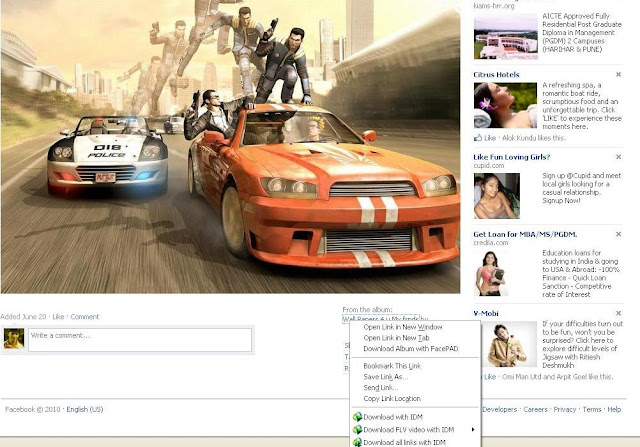The width and height of the screenshot is (640, 447).
Task: Open the Developers footer link
Action: pyautogui.click(x=500, y=409)
